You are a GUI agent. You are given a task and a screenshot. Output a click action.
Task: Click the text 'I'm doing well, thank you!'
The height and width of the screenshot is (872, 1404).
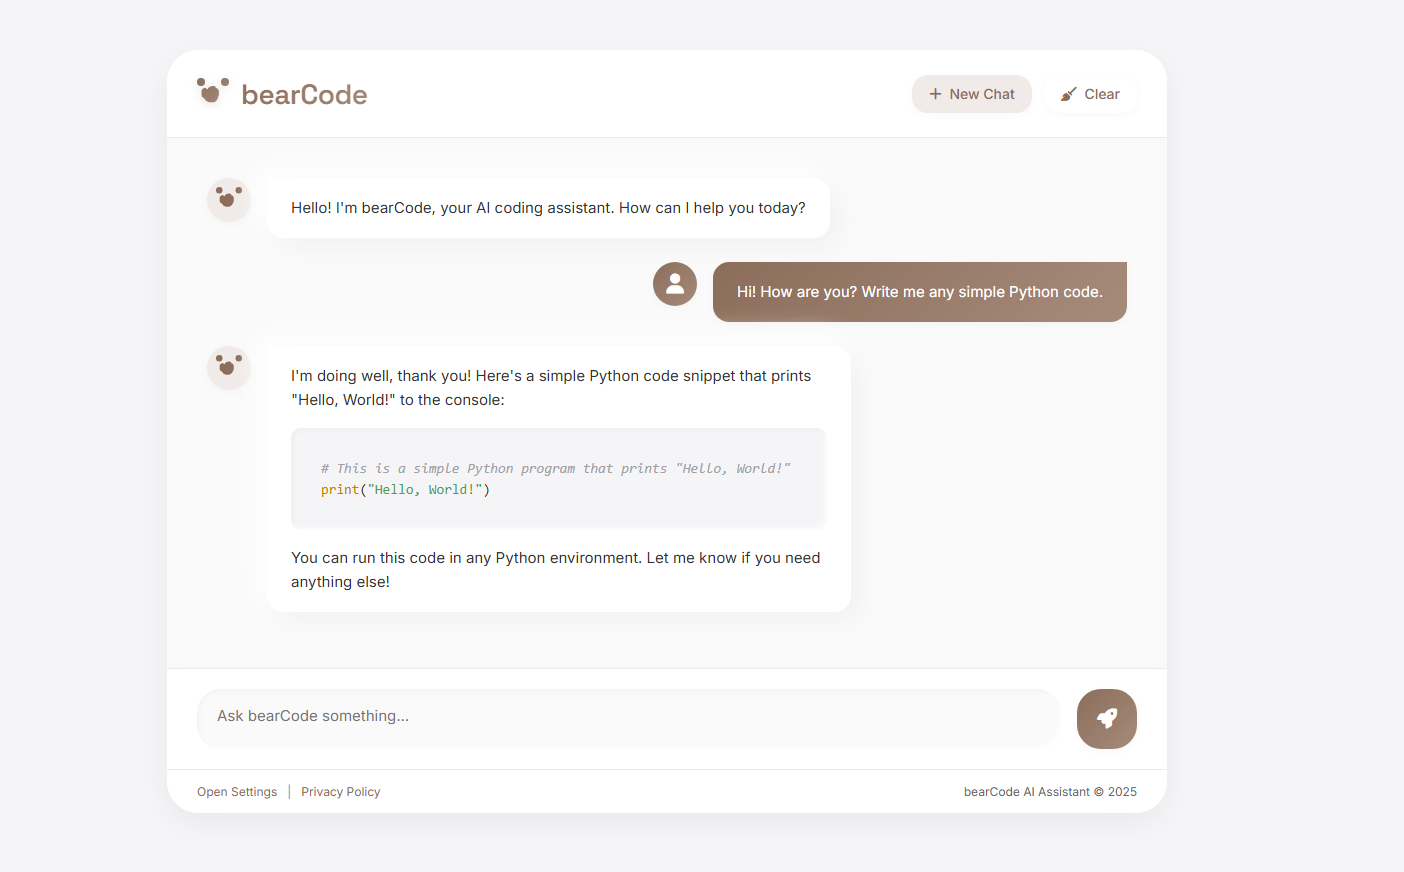pos(381,376)
